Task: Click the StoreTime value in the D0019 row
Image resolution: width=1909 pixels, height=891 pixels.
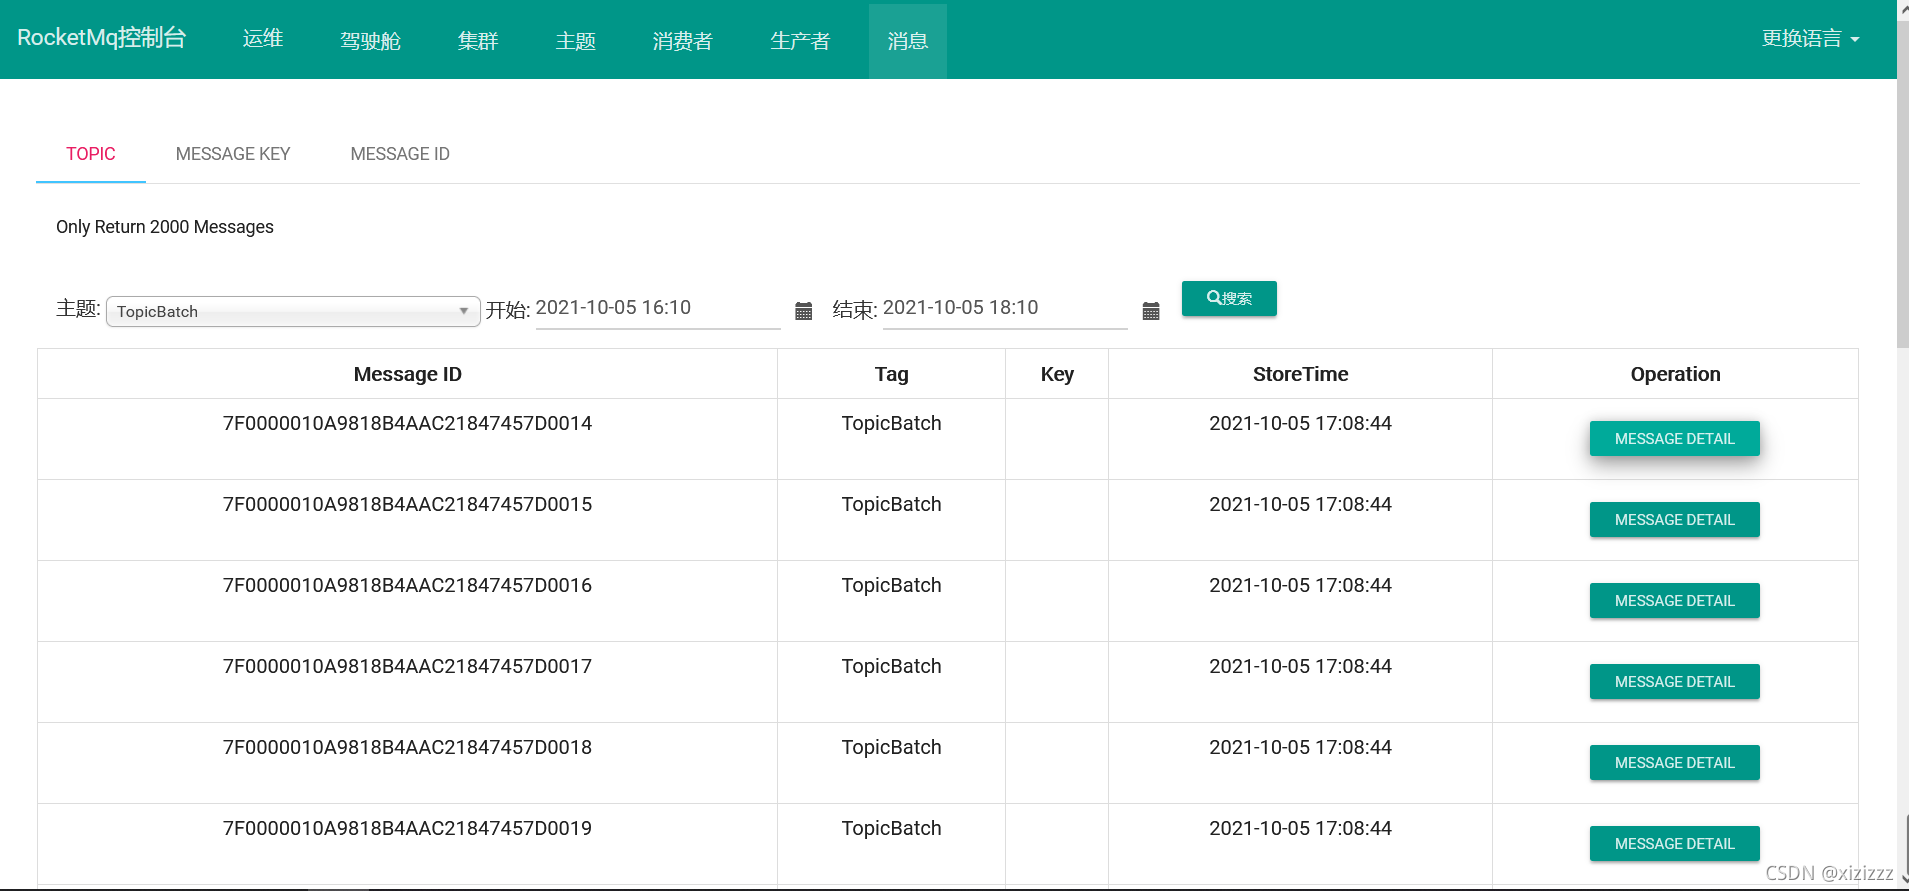Action: click(1301, 828)
